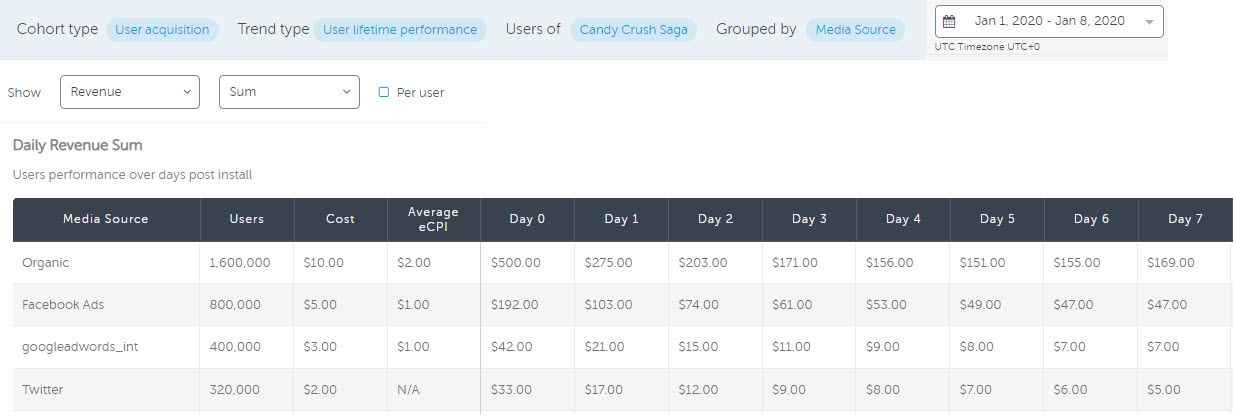
Task: Expand the date range dropdown arrow
Action: point(1149,22)
